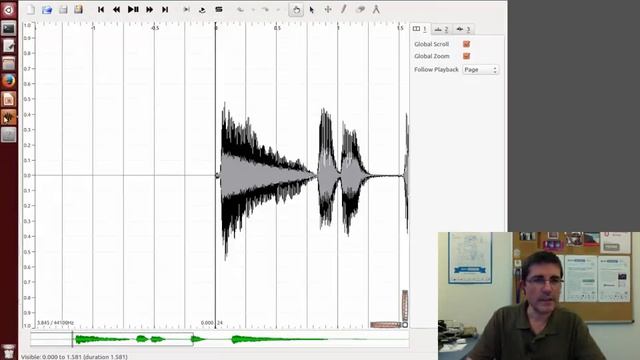
Task: Open Files manager from the launcher
Action: [x=9, y=64]
